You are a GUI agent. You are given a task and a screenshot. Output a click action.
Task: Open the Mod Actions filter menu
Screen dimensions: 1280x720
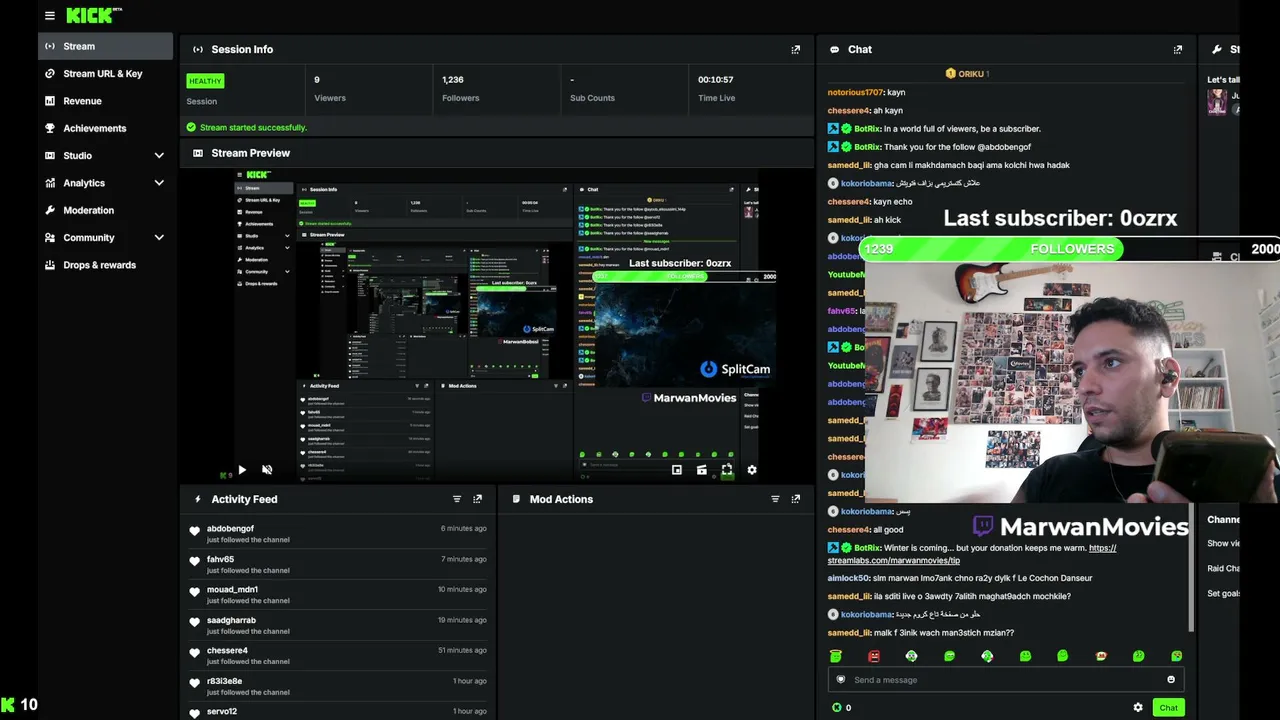tap(775, 499)
